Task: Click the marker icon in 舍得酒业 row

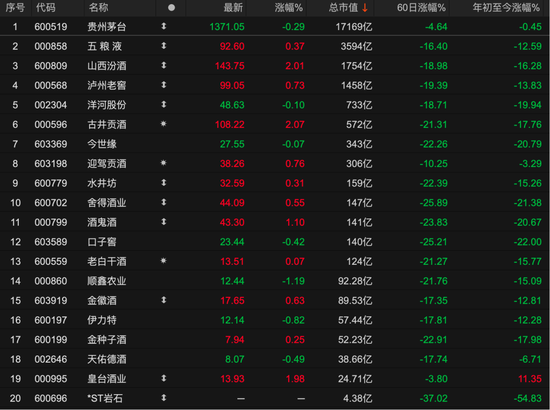Action: point(163,202)
